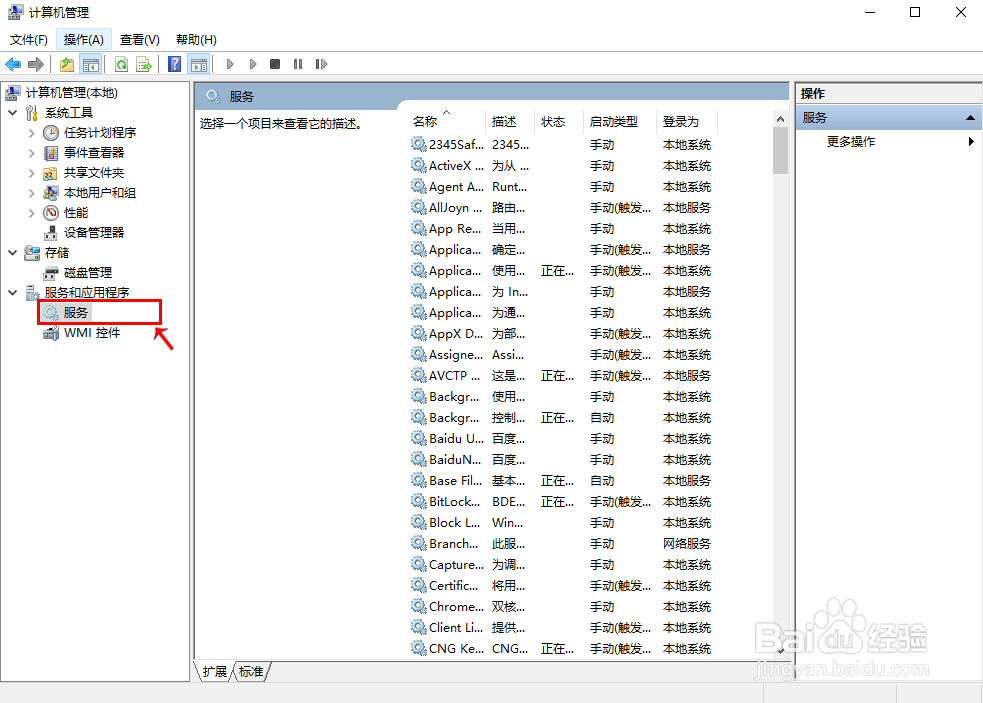Open the 帮助(H) menu

pyautogui.click(x=196, y=40)
